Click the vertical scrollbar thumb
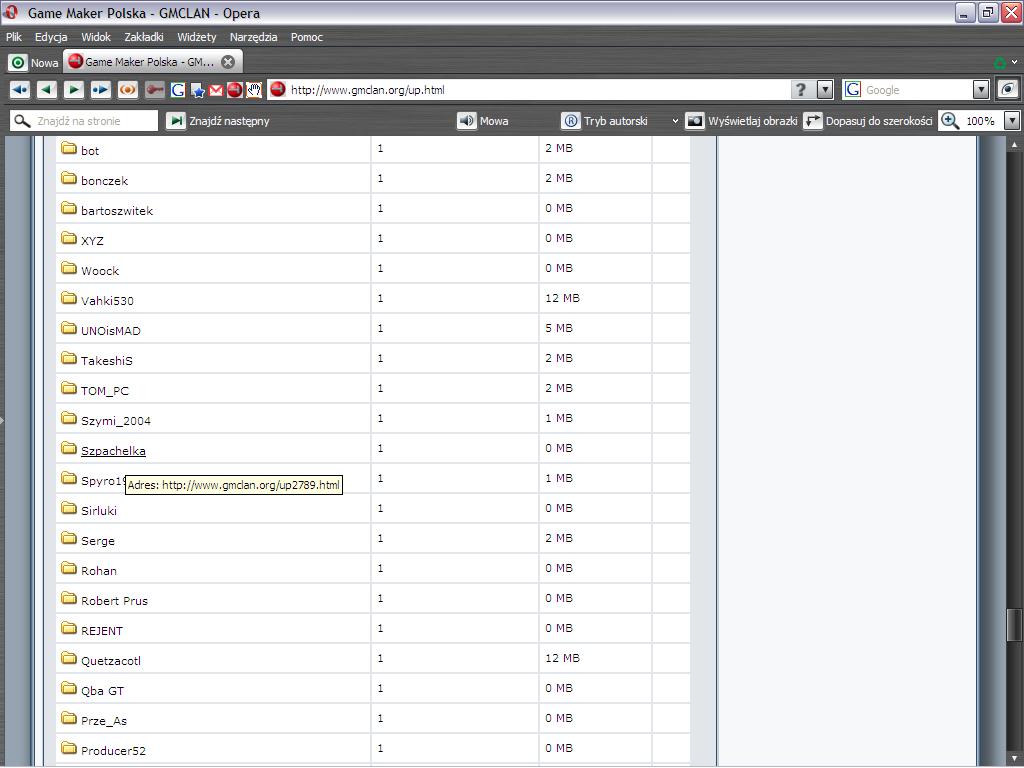Screen dimensions: 1024x768 point(1014,625)
